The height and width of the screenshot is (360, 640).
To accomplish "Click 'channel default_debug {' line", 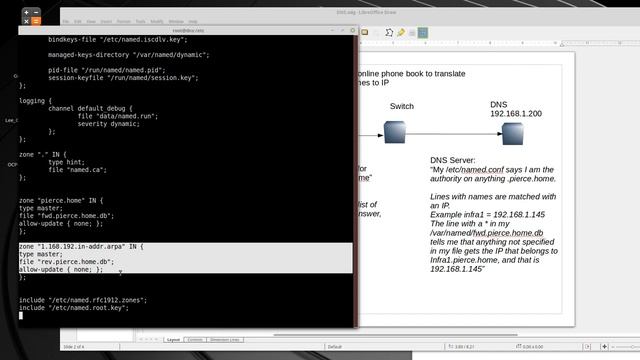I will [x=90, y=109].
